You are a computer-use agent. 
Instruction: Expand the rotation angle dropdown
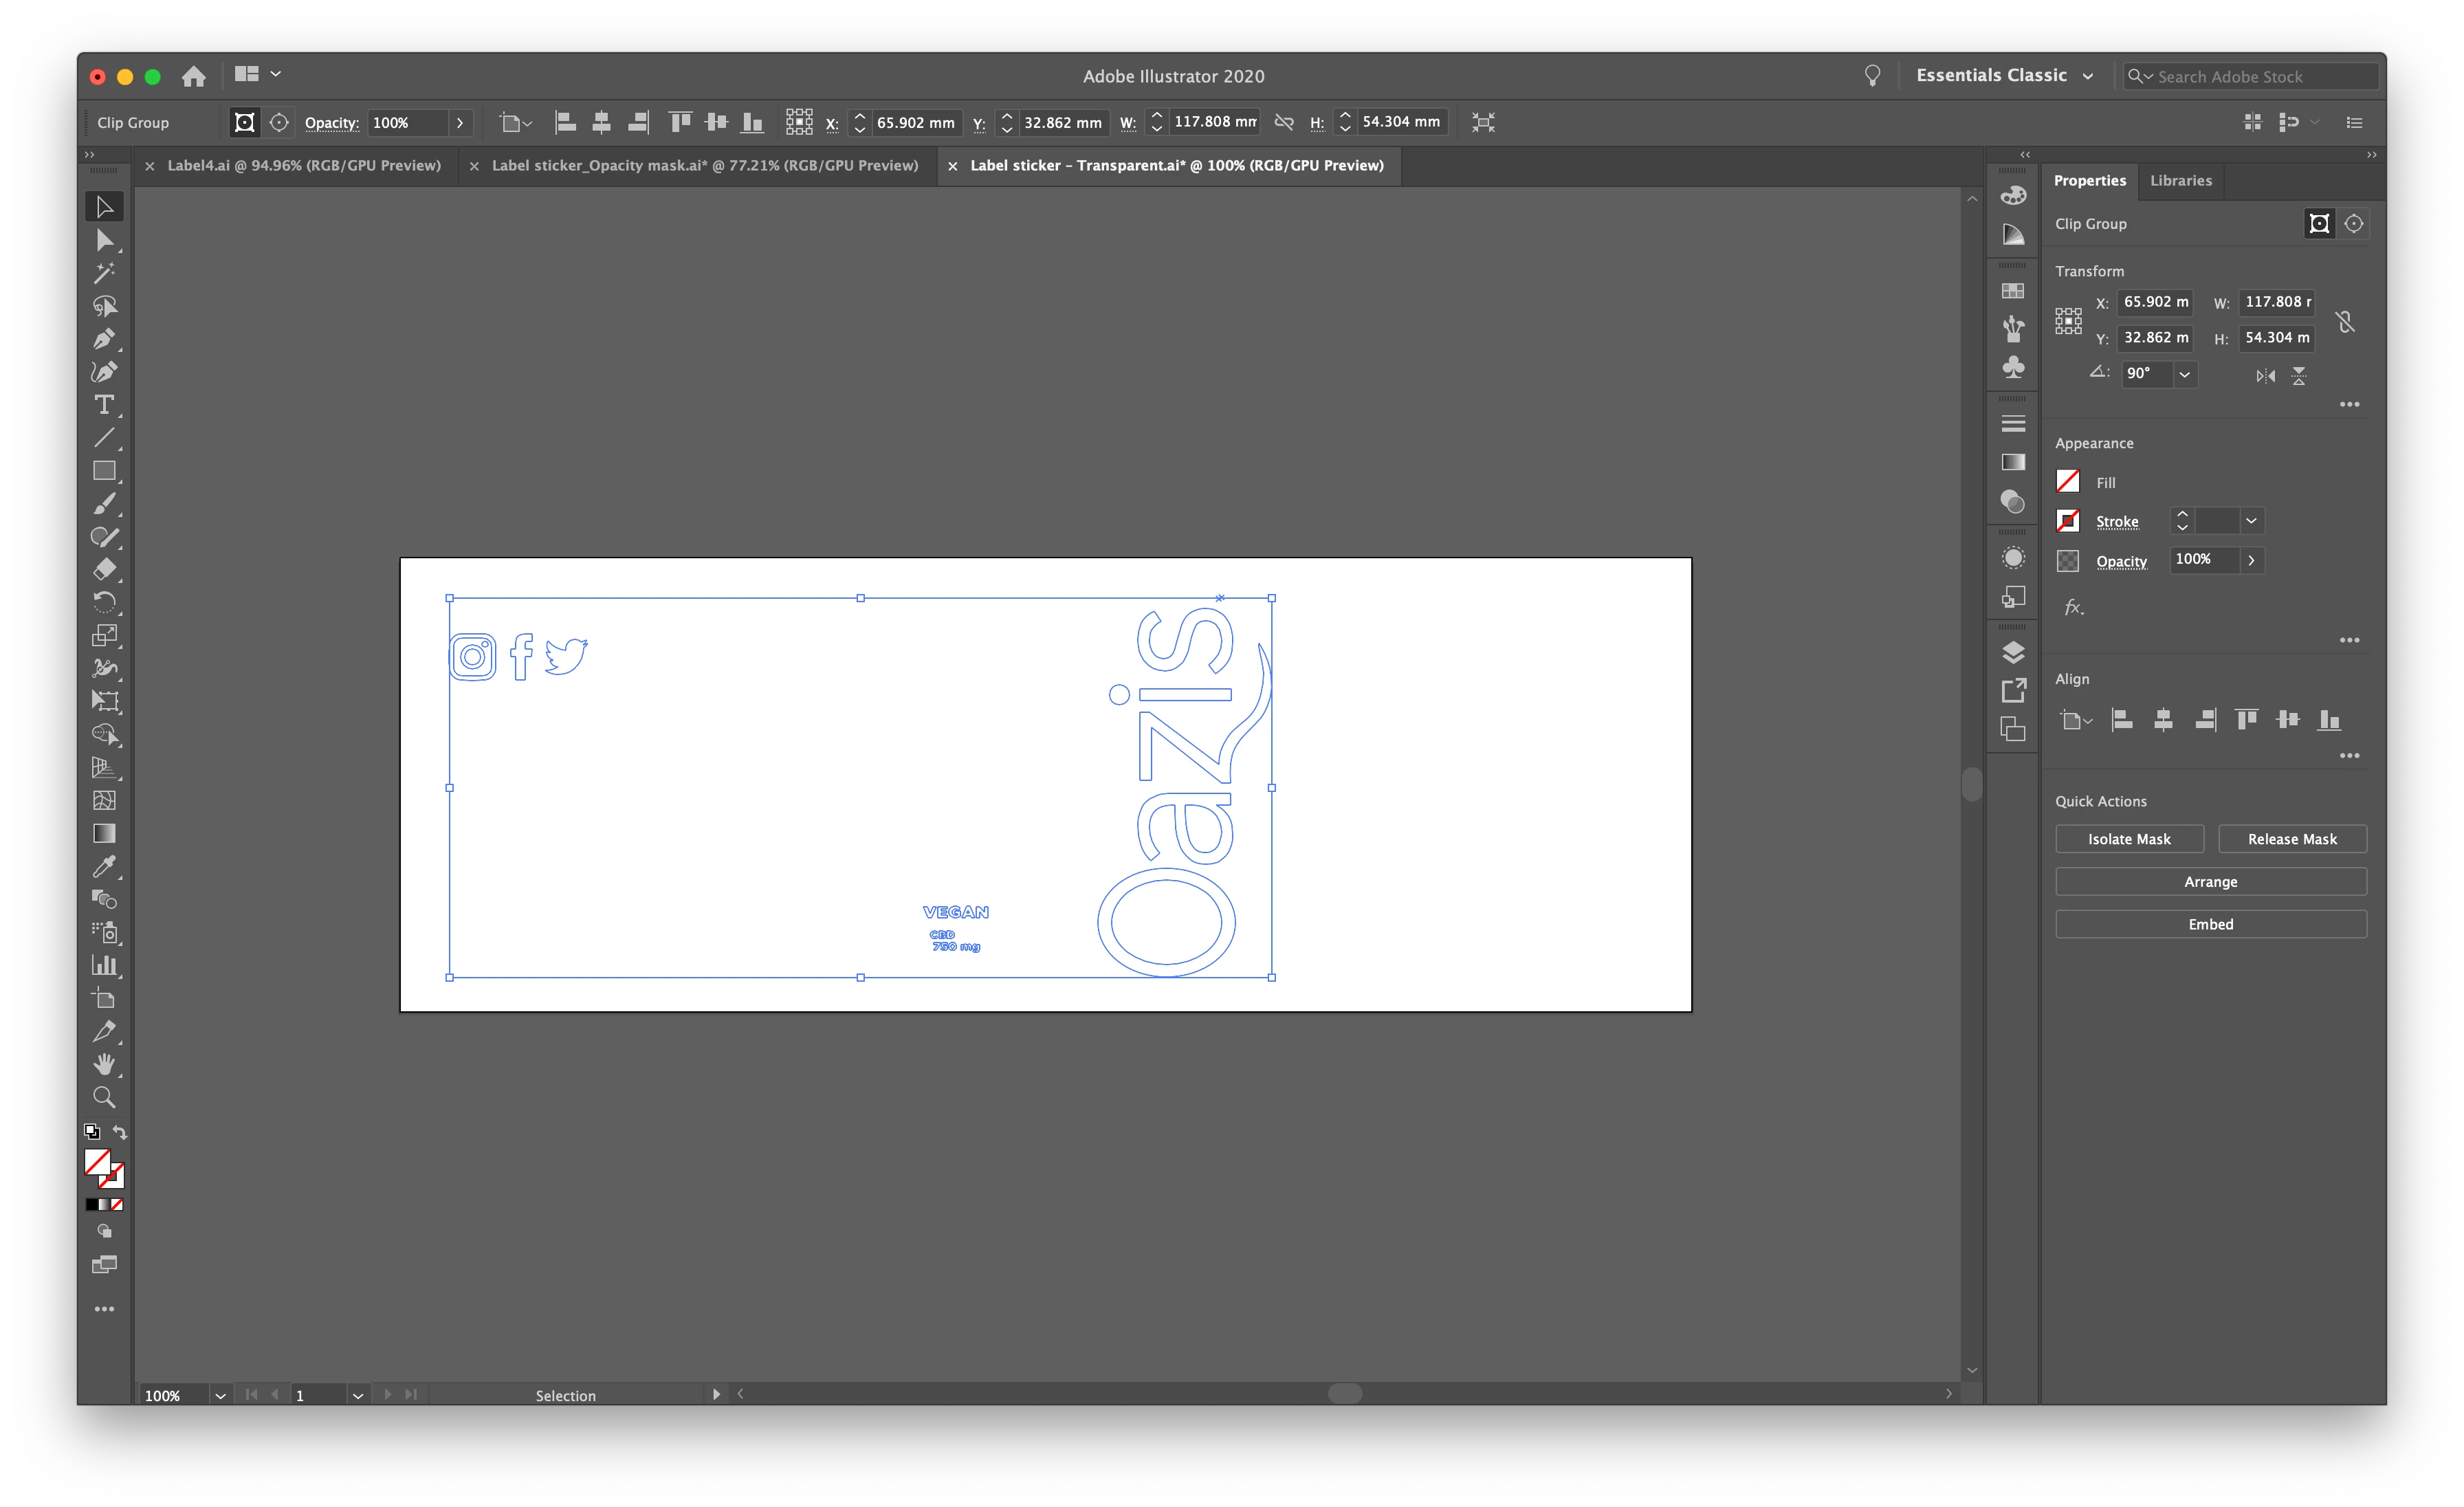(2185, 374)
